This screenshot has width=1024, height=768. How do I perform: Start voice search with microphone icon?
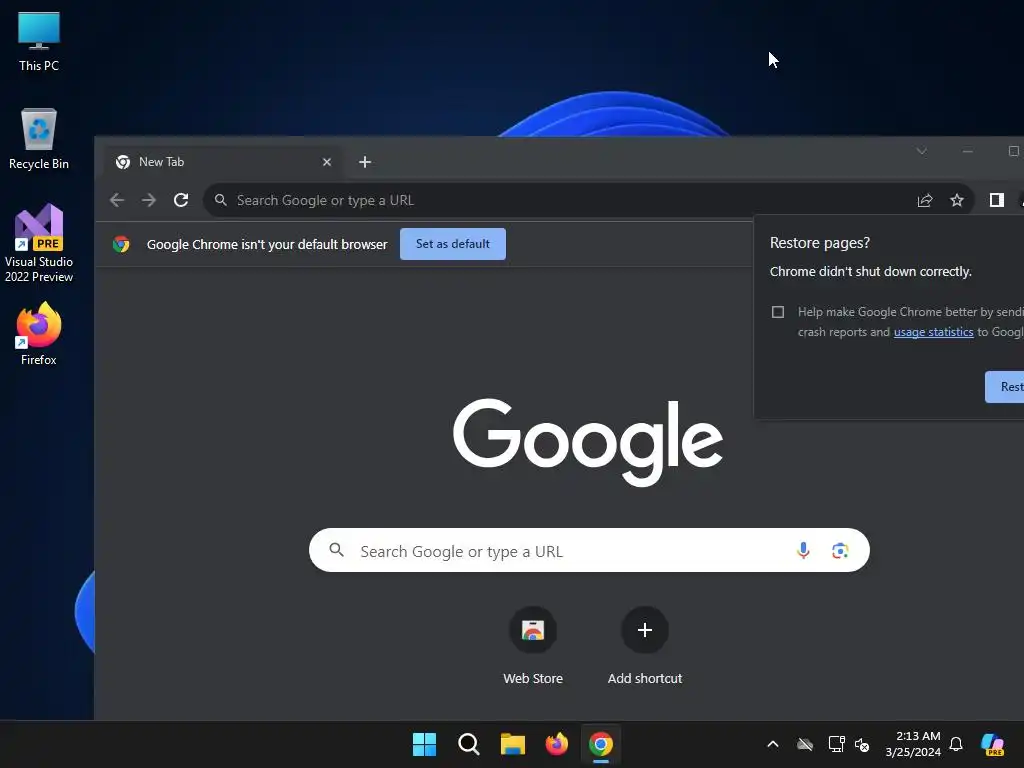(803, 551)
